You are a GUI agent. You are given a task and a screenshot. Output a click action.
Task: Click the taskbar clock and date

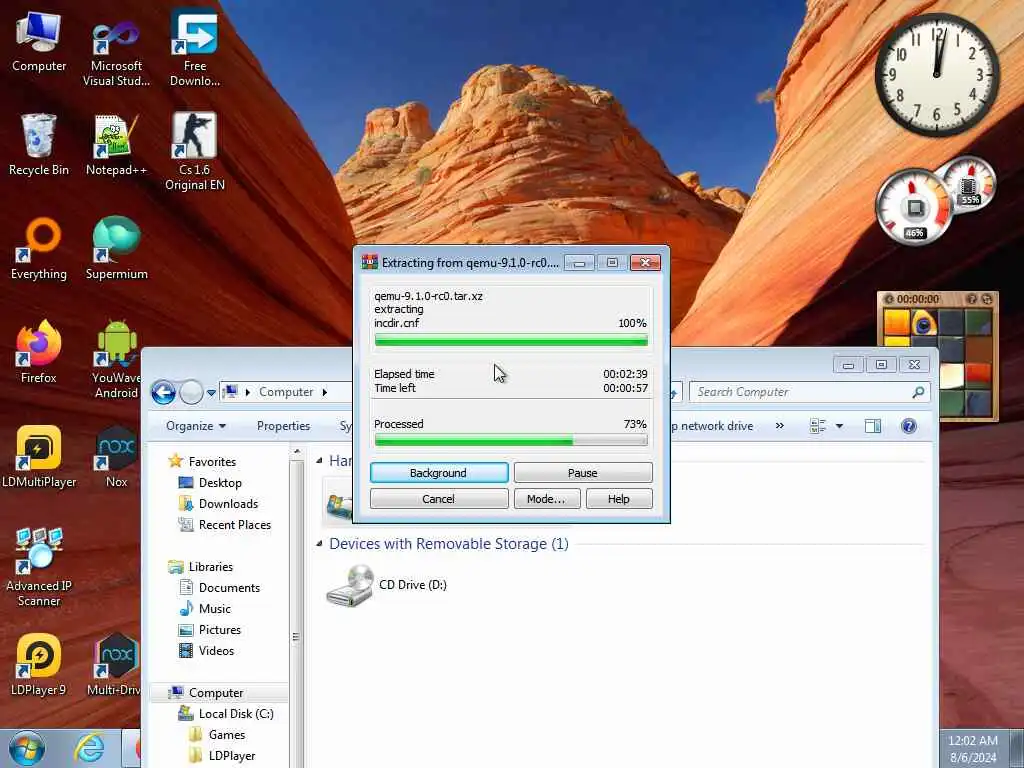pos(973,748)
